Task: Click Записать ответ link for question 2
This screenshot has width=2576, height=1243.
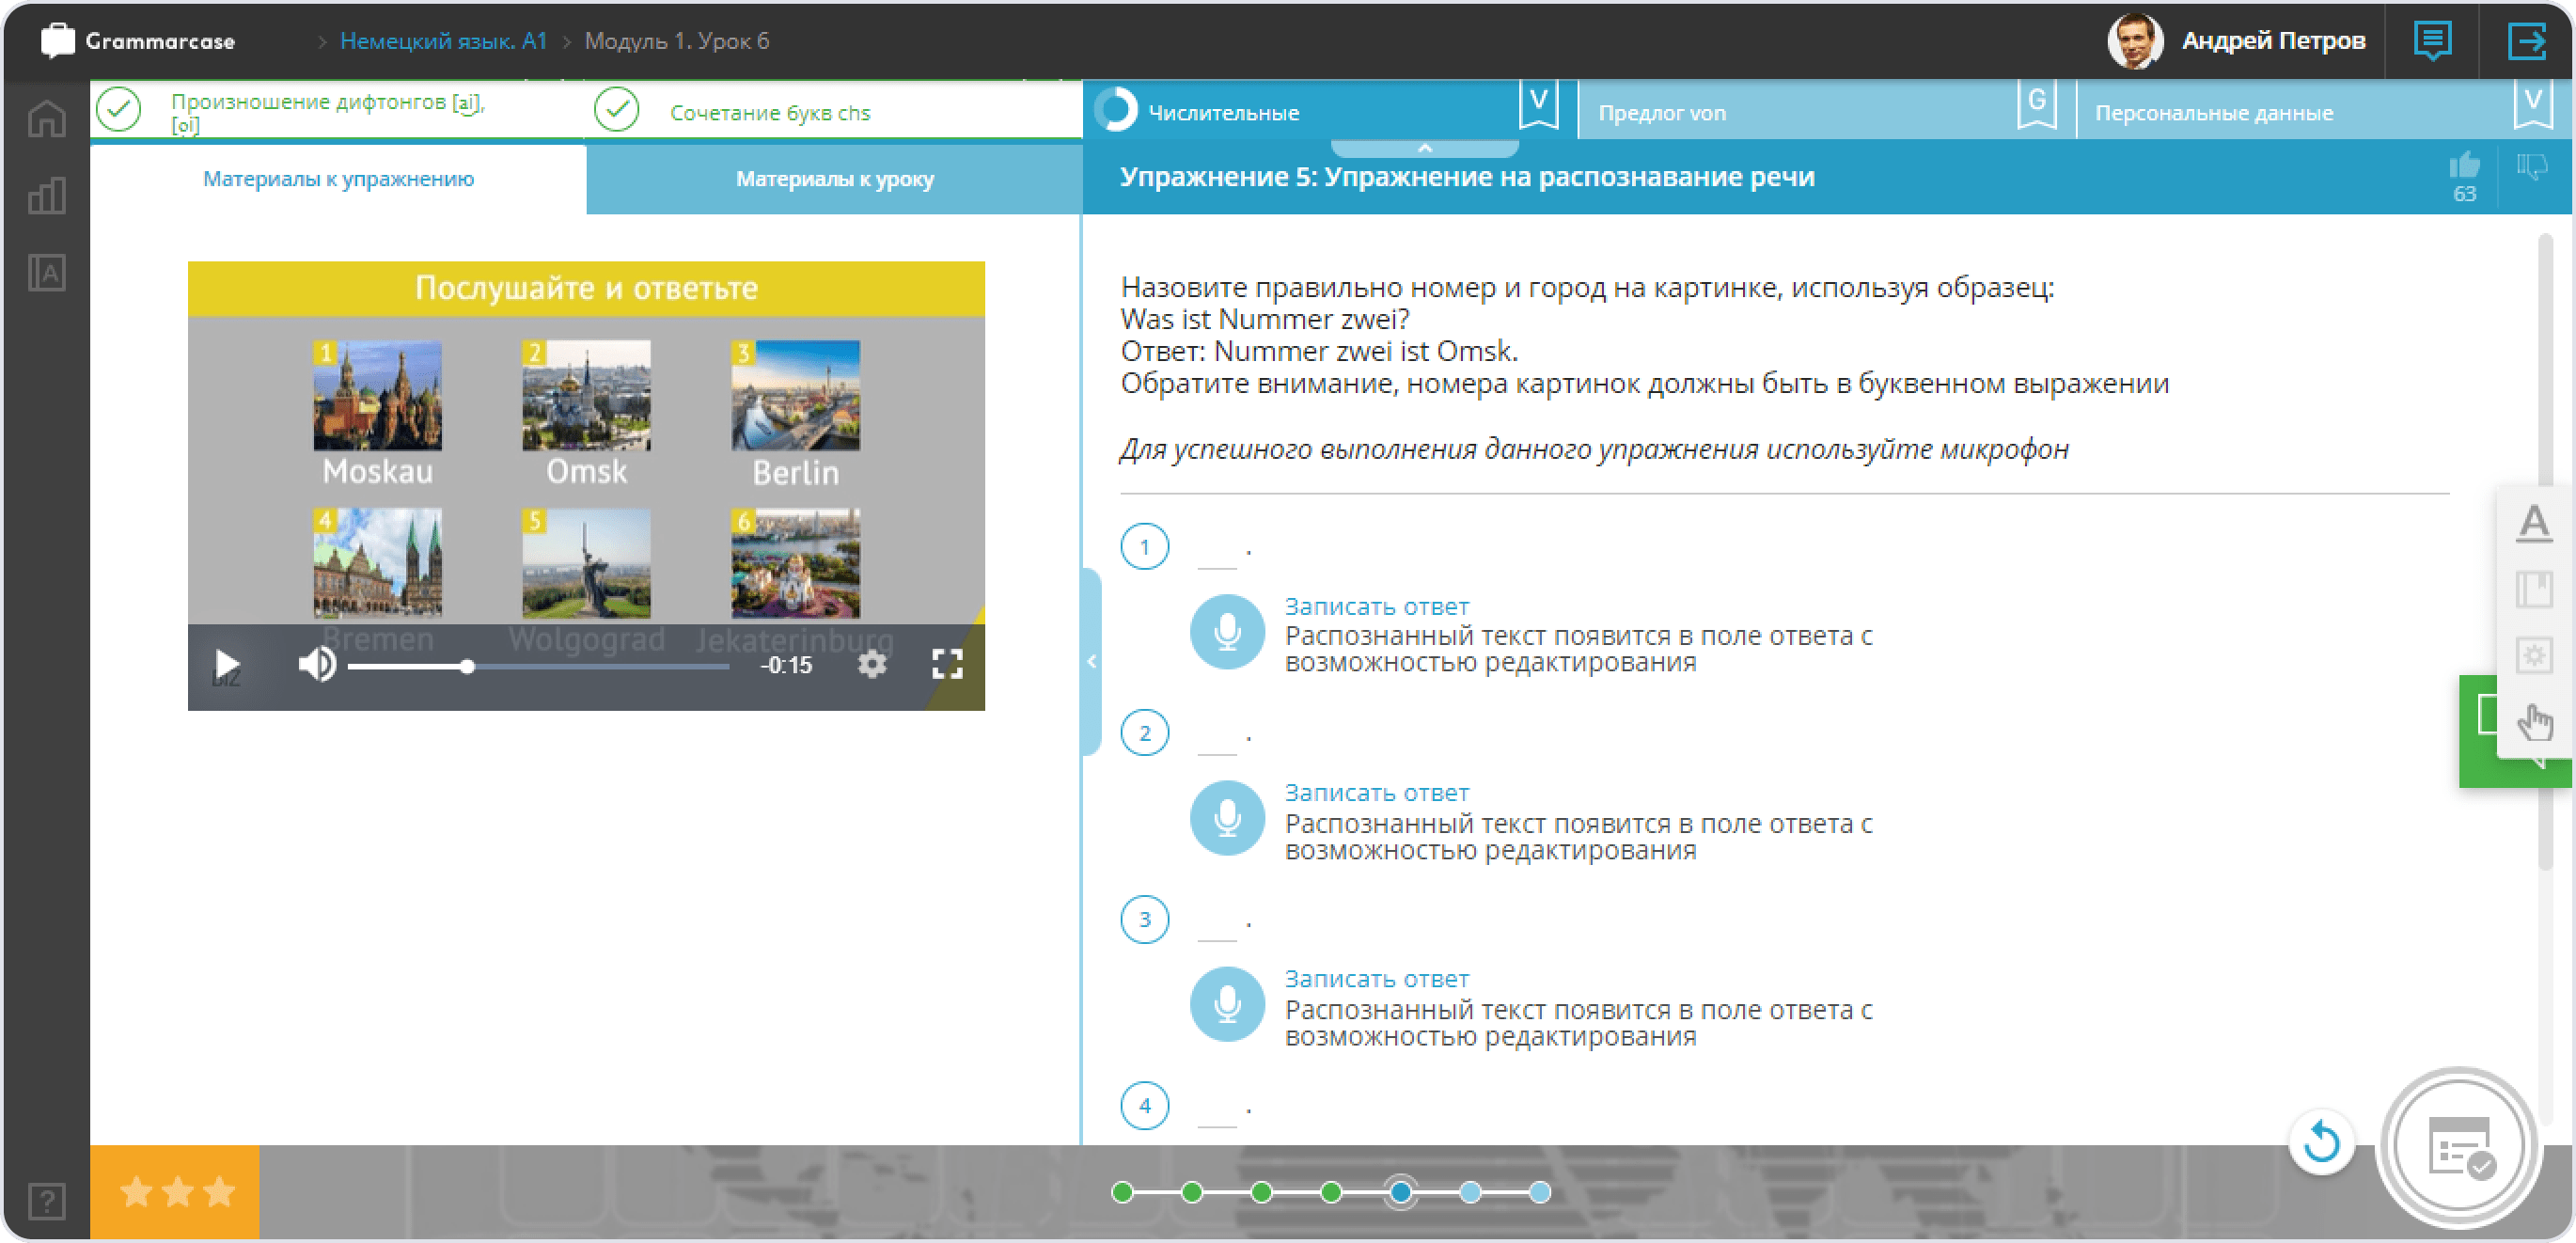Action: [x=1376, y=792]
